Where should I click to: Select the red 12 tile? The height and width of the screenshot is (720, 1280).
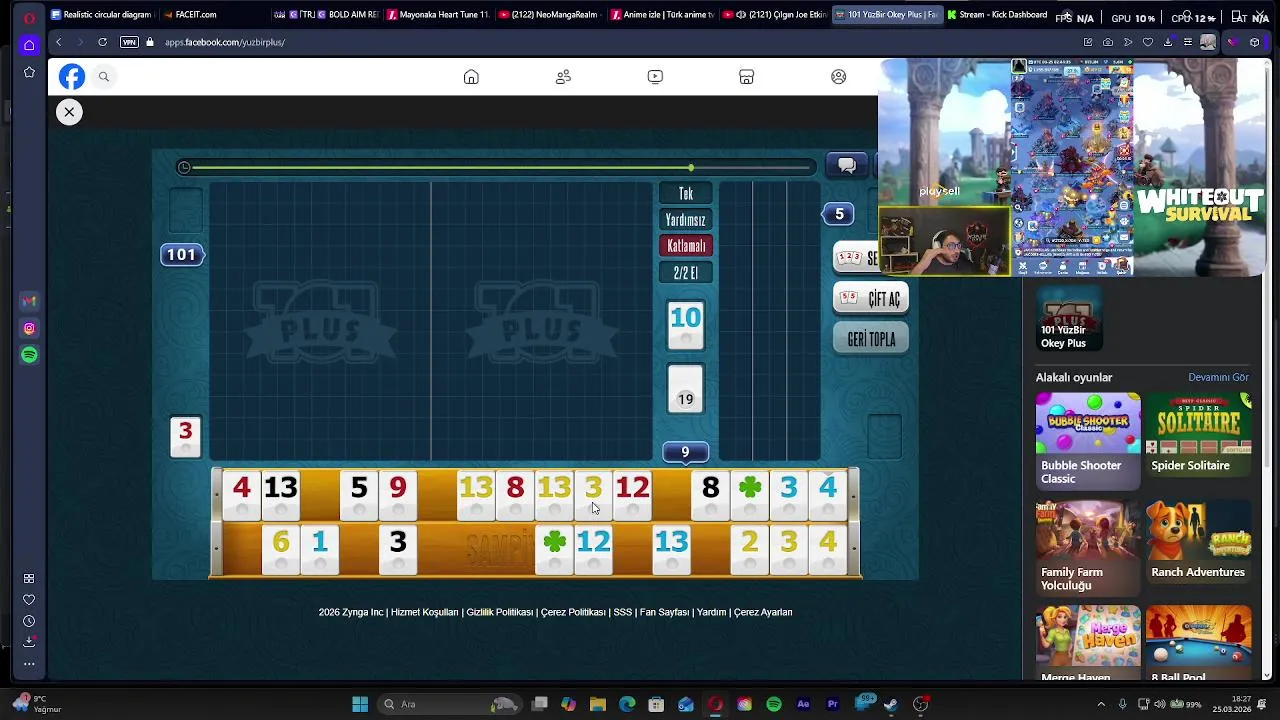632,494
